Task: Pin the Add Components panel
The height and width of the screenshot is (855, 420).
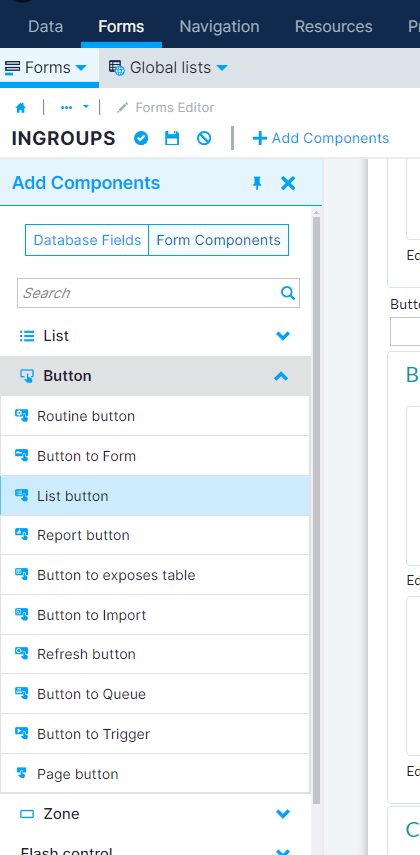Action: pyautogui.click(x=257, y=183)
